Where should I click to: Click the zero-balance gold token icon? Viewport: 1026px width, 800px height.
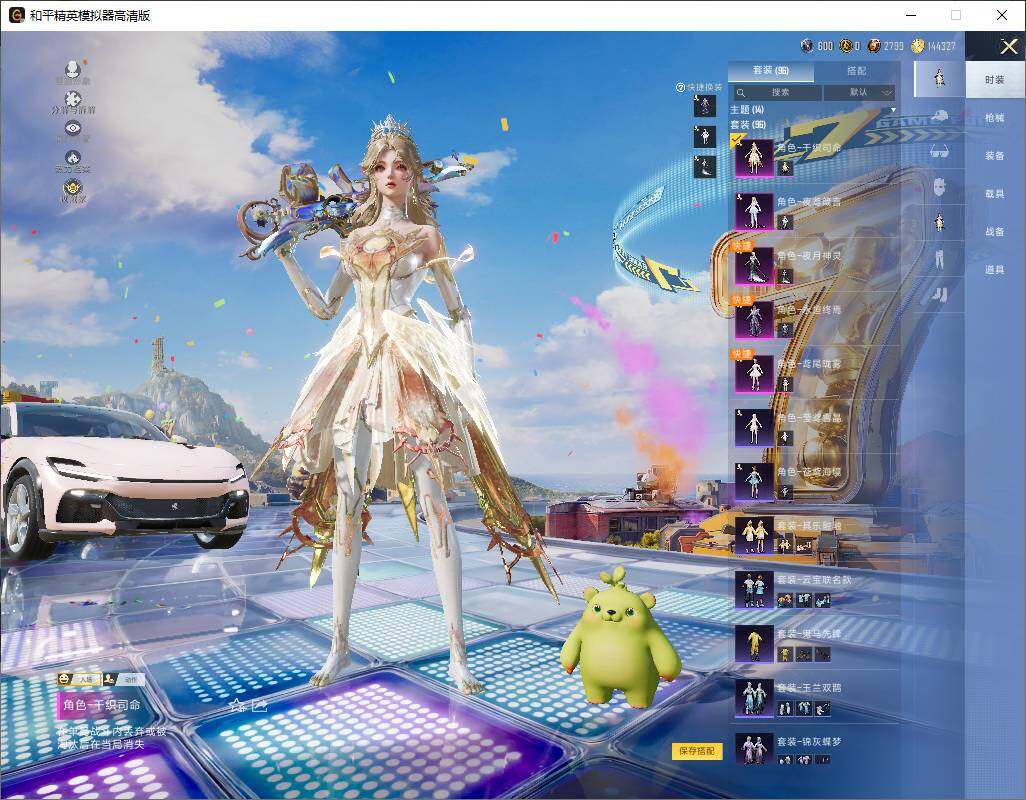point(845,46)
